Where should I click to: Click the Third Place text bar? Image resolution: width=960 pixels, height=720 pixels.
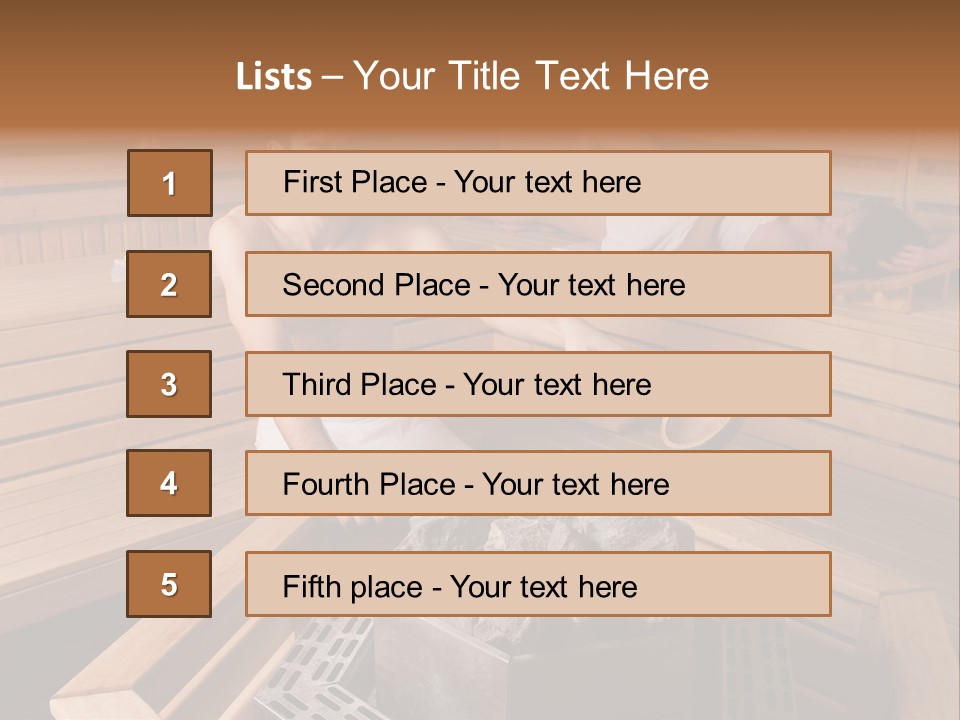pos(538,384)
